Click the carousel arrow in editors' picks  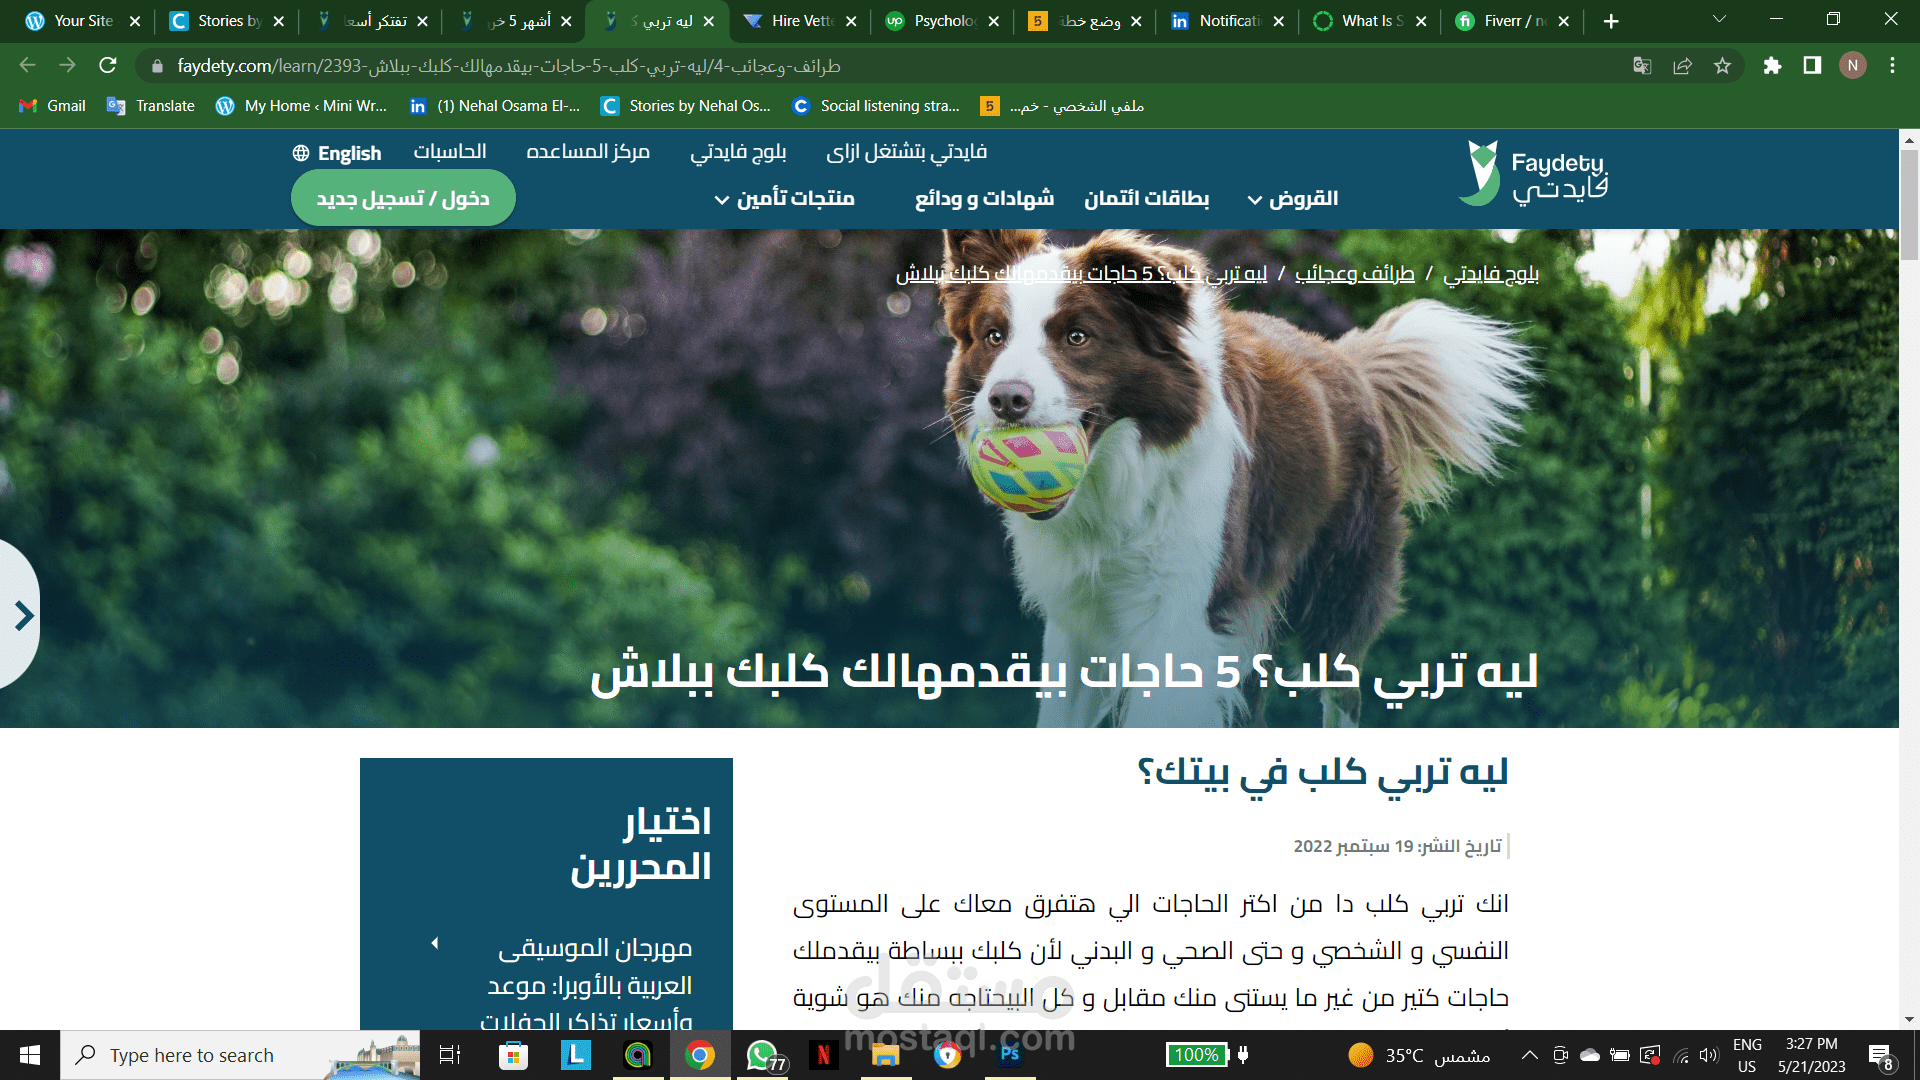[434, 943]
